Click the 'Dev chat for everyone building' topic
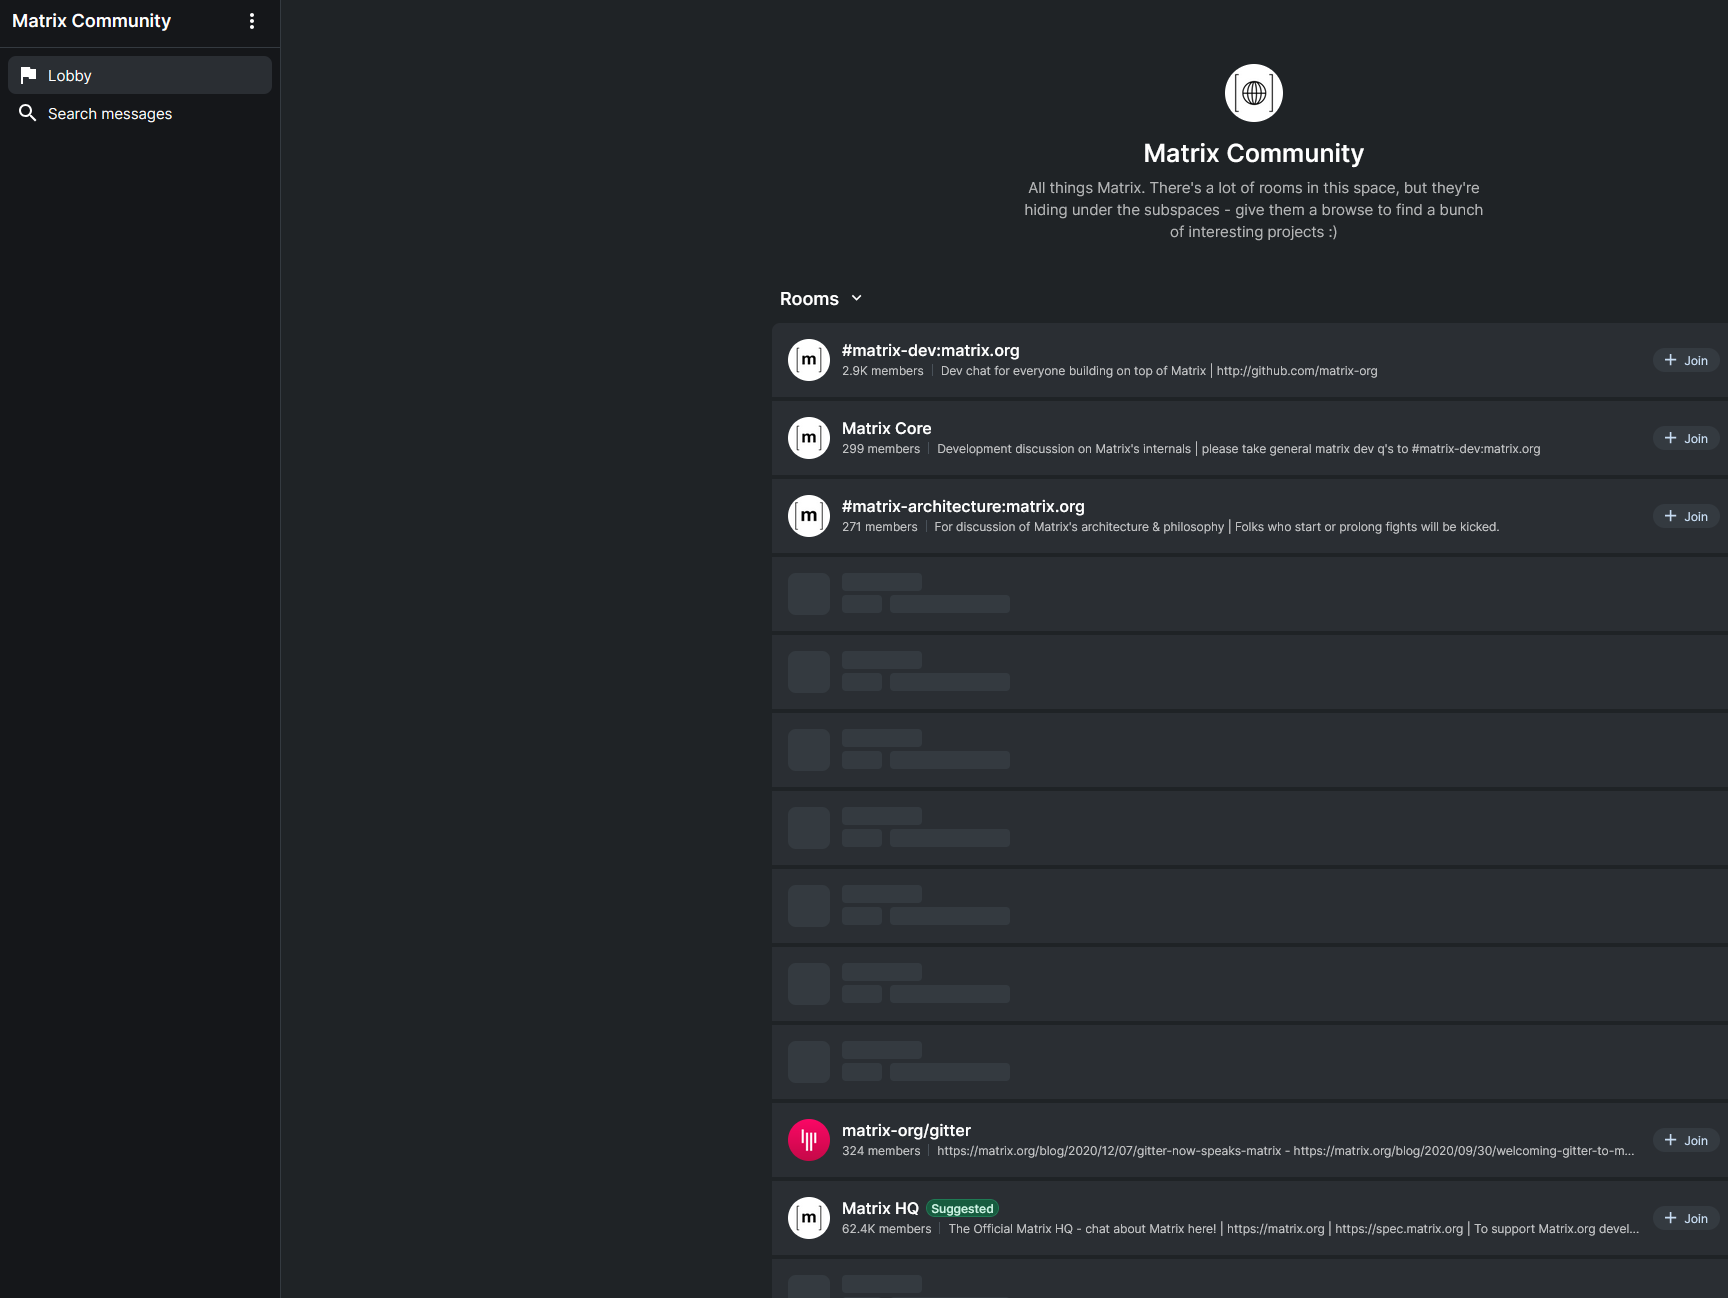This screenshot has width=1728, height=1298. pos(1159,371)
